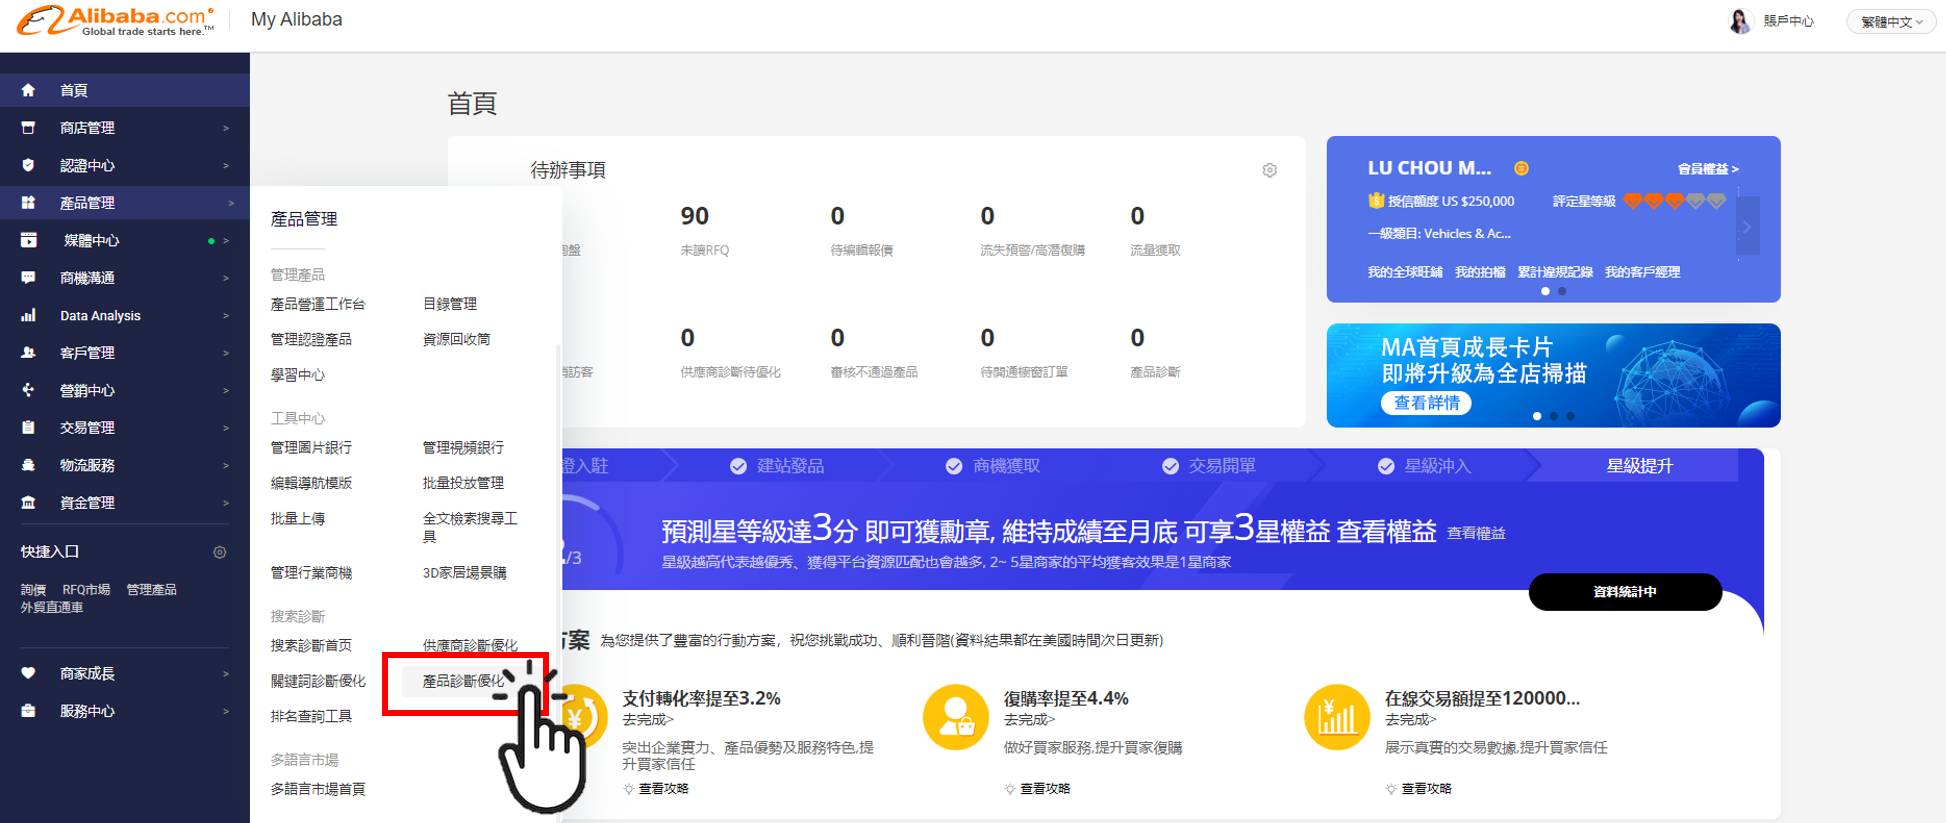Click the home icon in sidebar
Screen dimensions: 1946x823
[x=28, y=90]
